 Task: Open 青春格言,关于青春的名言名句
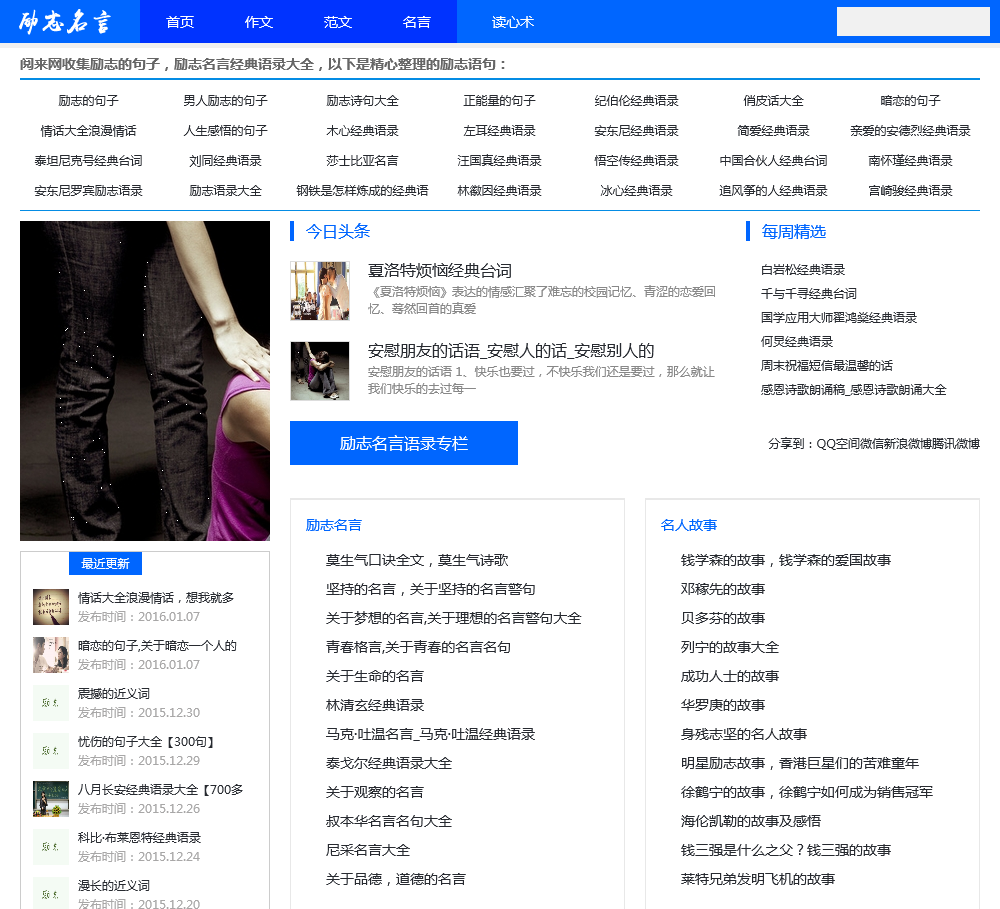pos(418,647)
